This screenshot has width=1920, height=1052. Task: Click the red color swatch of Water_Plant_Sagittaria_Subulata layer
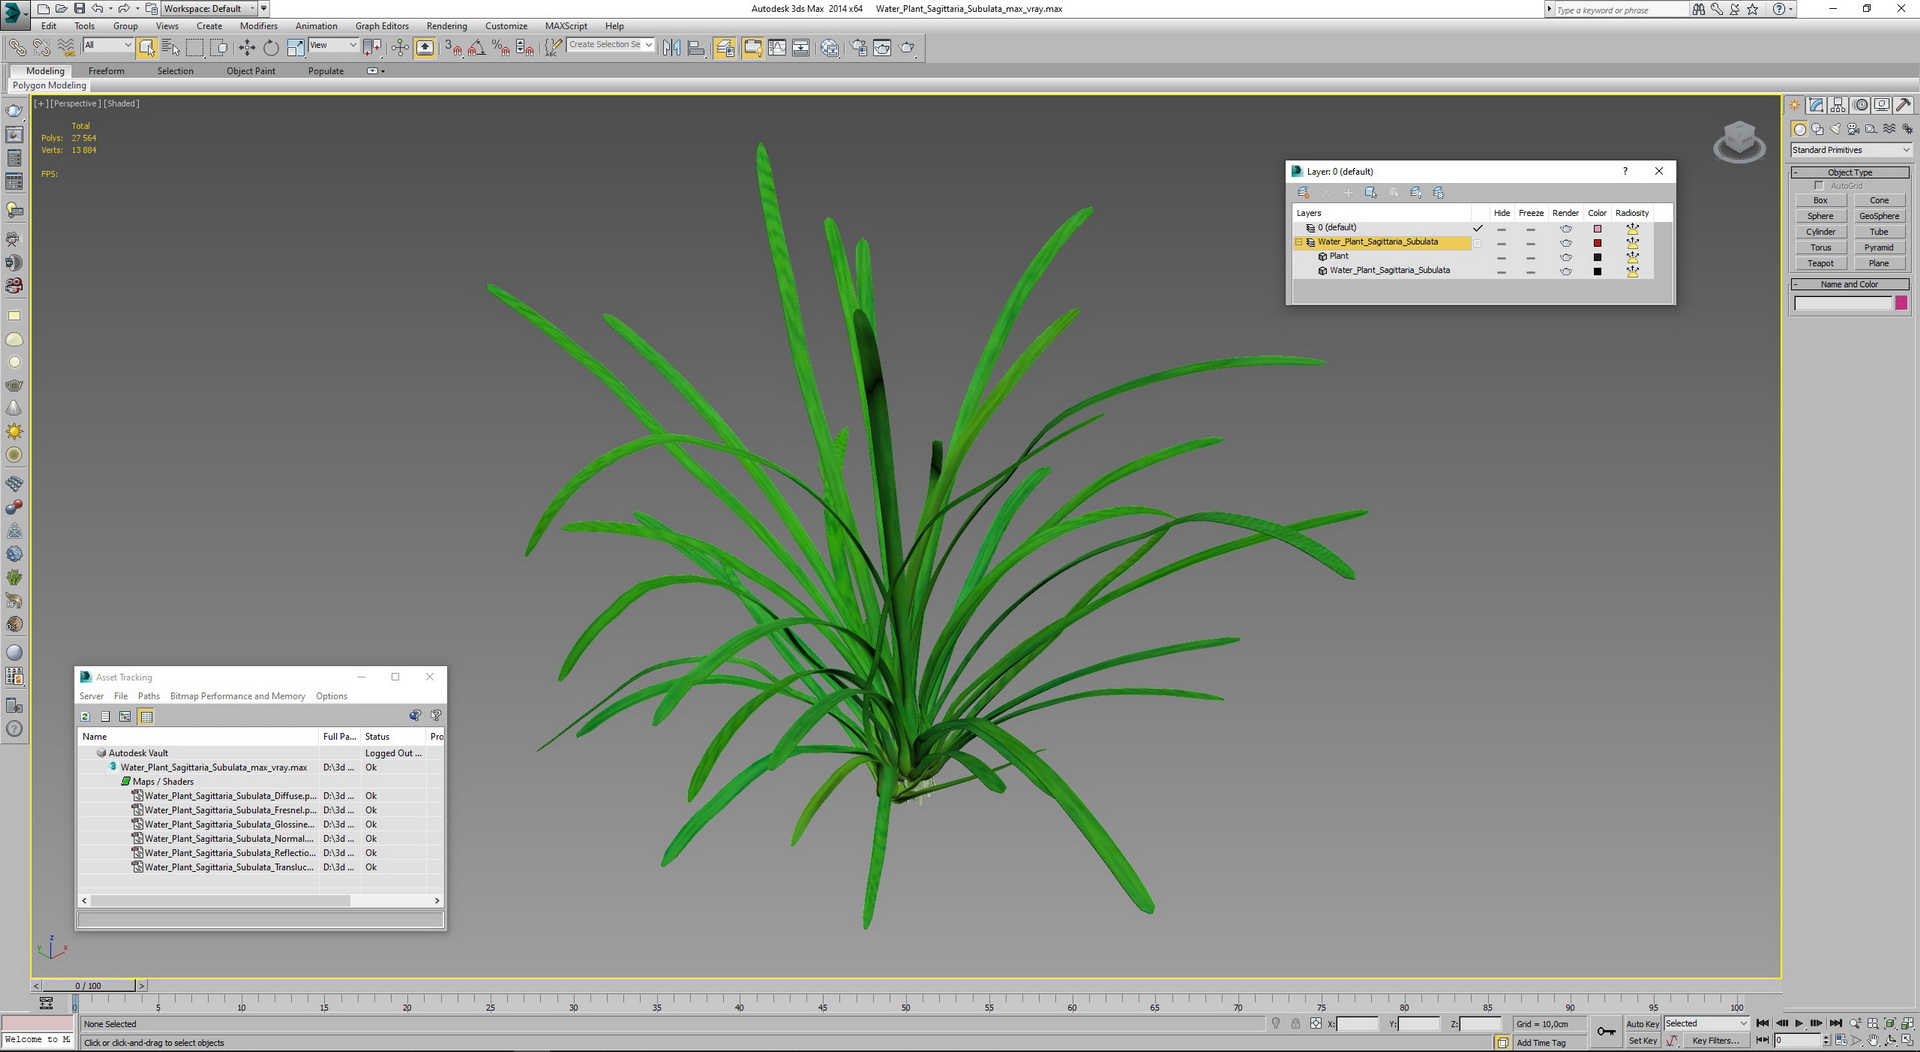click(x=1597, y=243)
